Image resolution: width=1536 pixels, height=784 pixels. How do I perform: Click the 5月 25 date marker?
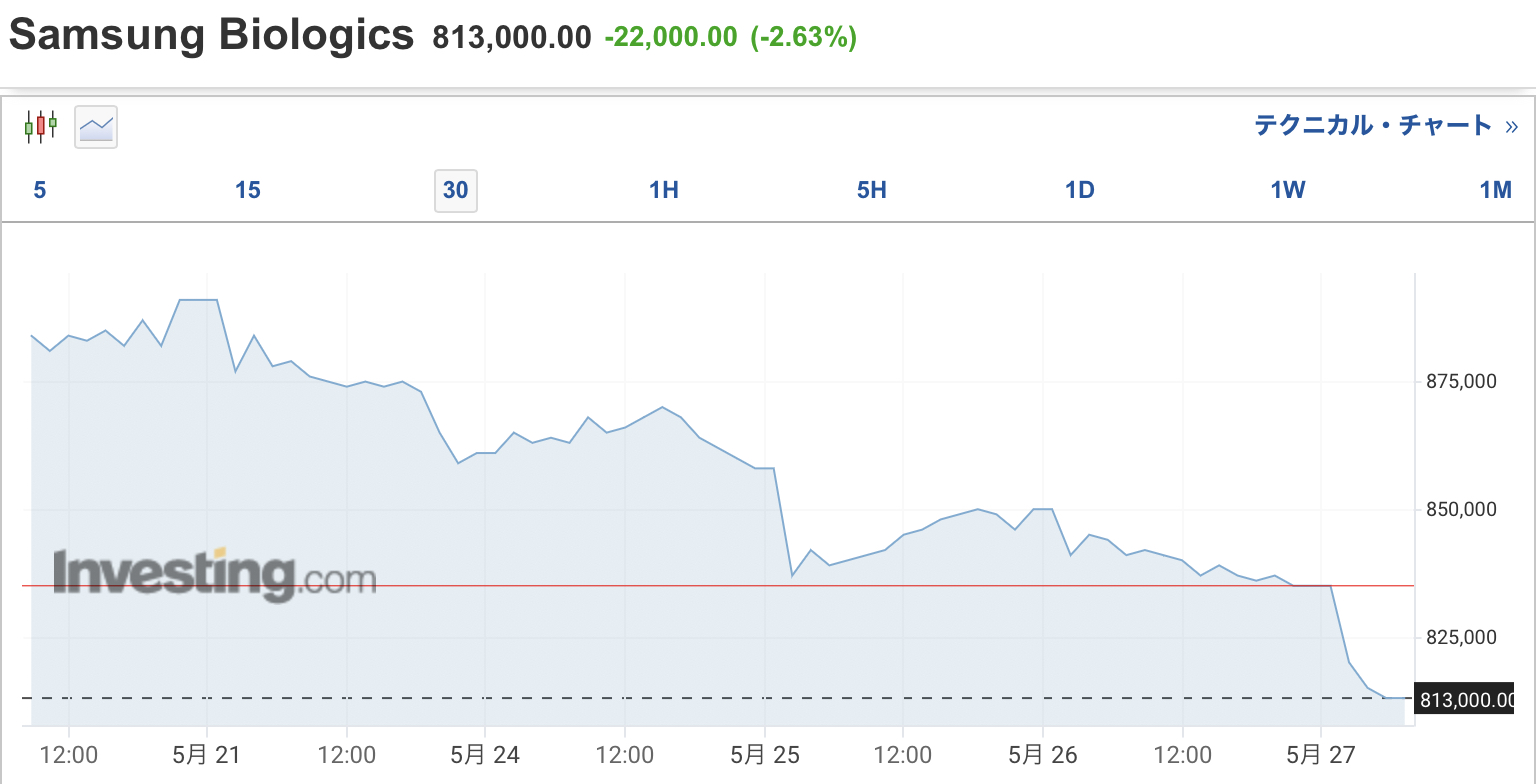764,754
